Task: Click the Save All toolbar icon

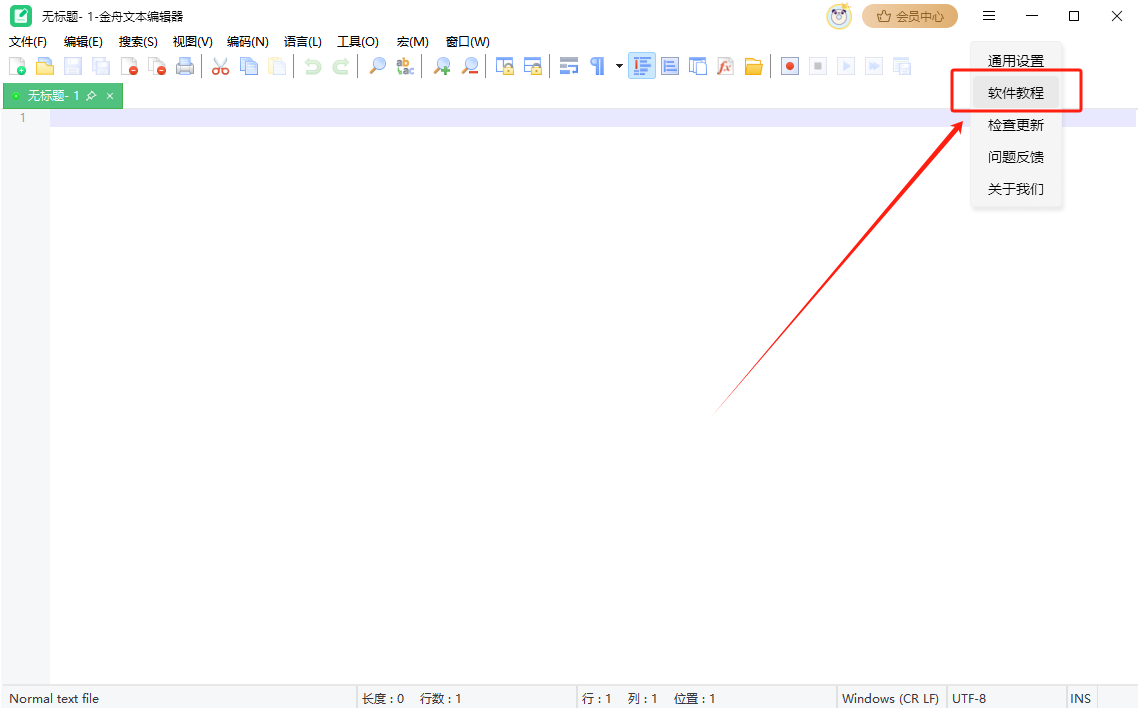Action: coord(101,67)
